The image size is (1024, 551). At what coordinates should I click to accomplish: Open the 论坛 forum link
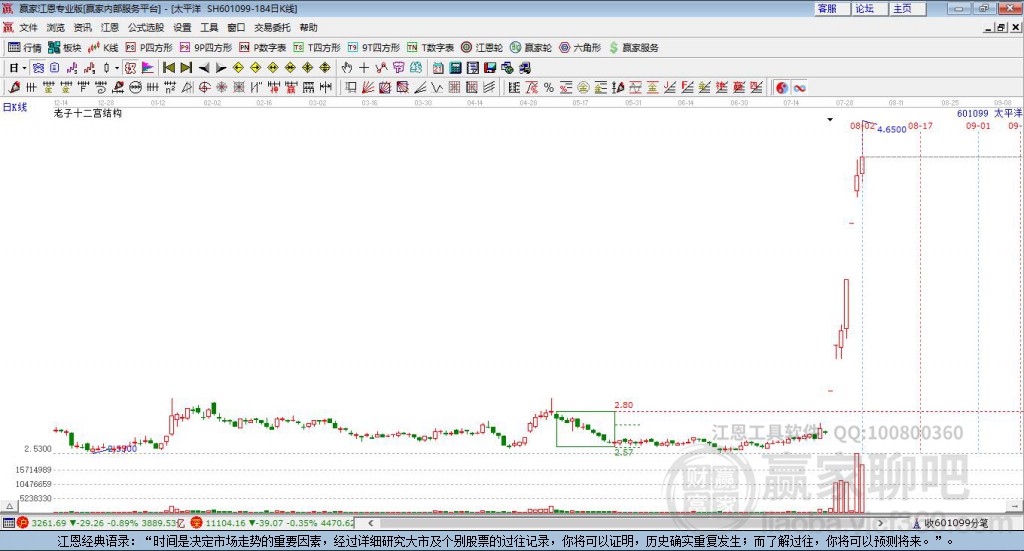click(x=864, y=8)
